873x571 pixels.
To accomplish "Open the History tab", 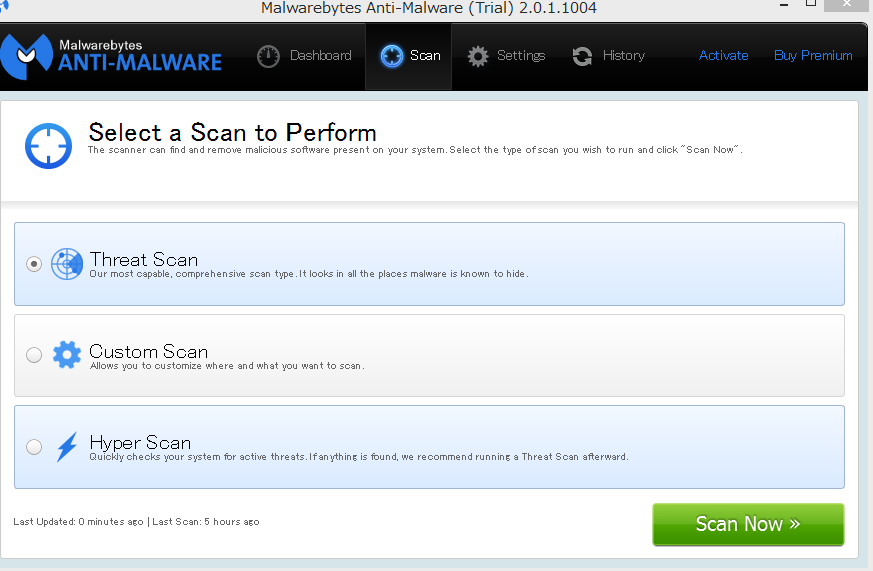I will (609, 56).
